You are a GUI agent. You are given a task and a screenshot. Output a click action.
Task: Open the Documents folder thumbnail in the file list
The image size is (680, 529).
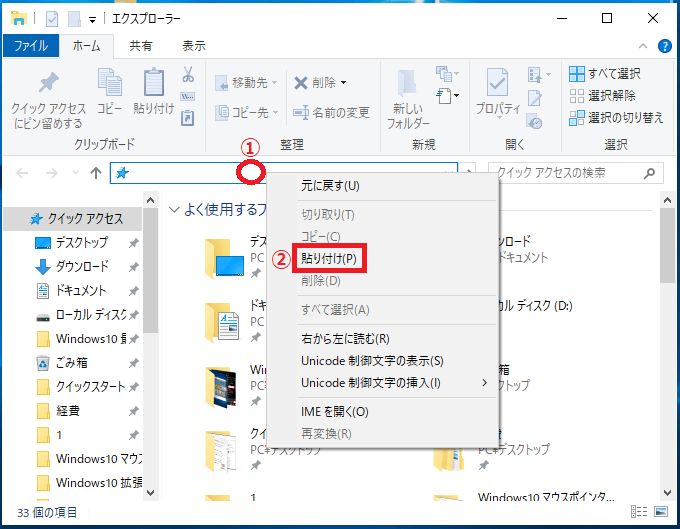point(222,323)
